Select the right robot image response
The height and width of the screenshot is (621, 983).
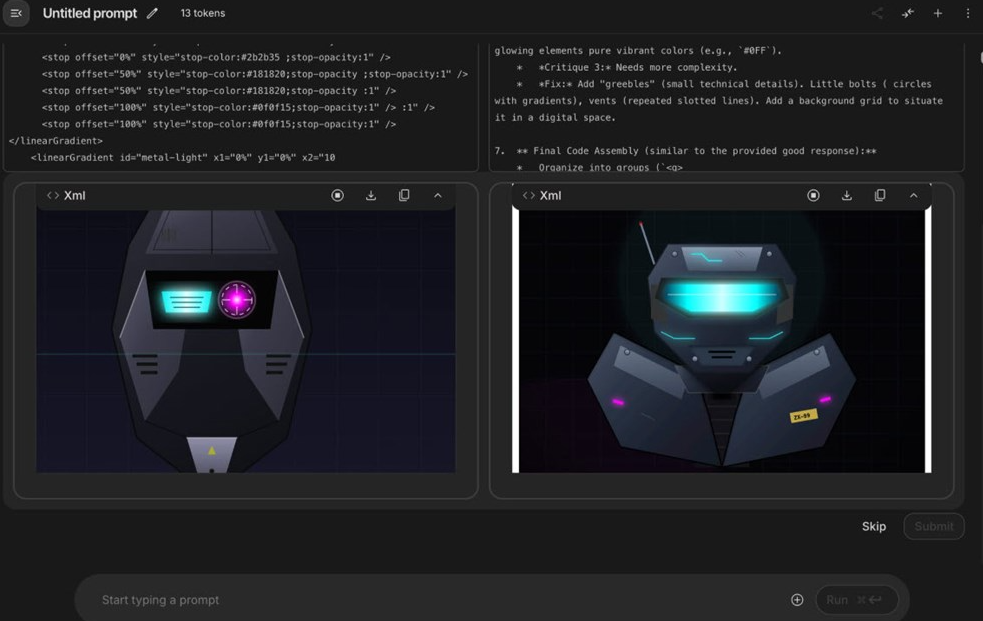tap(721, 340)
